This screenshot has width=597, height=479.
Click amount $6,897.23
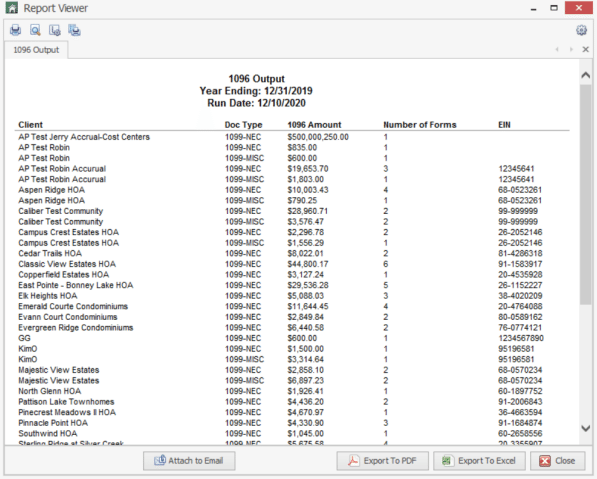pyautogui.click(x=305, y=381)
